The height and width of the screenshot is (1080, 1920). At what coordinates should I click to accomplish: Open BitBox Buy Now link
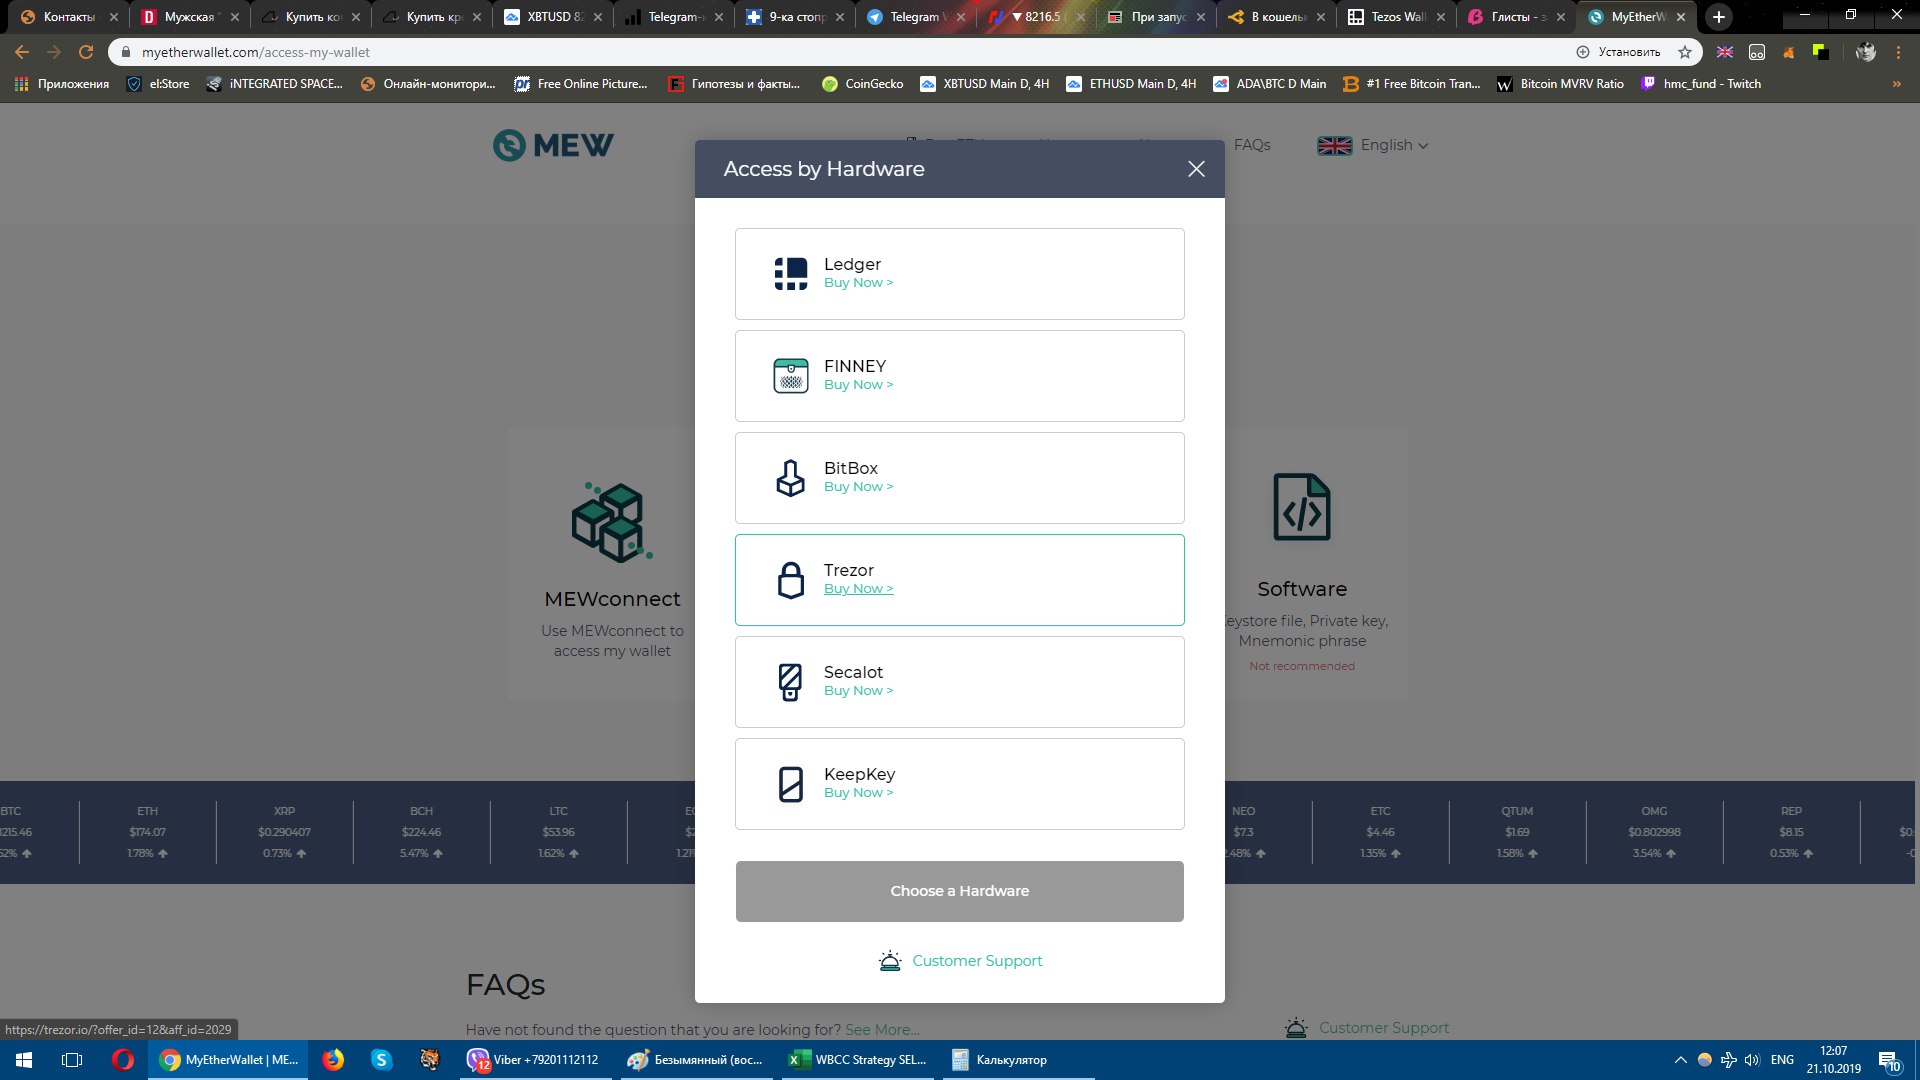tap(858, 487)
